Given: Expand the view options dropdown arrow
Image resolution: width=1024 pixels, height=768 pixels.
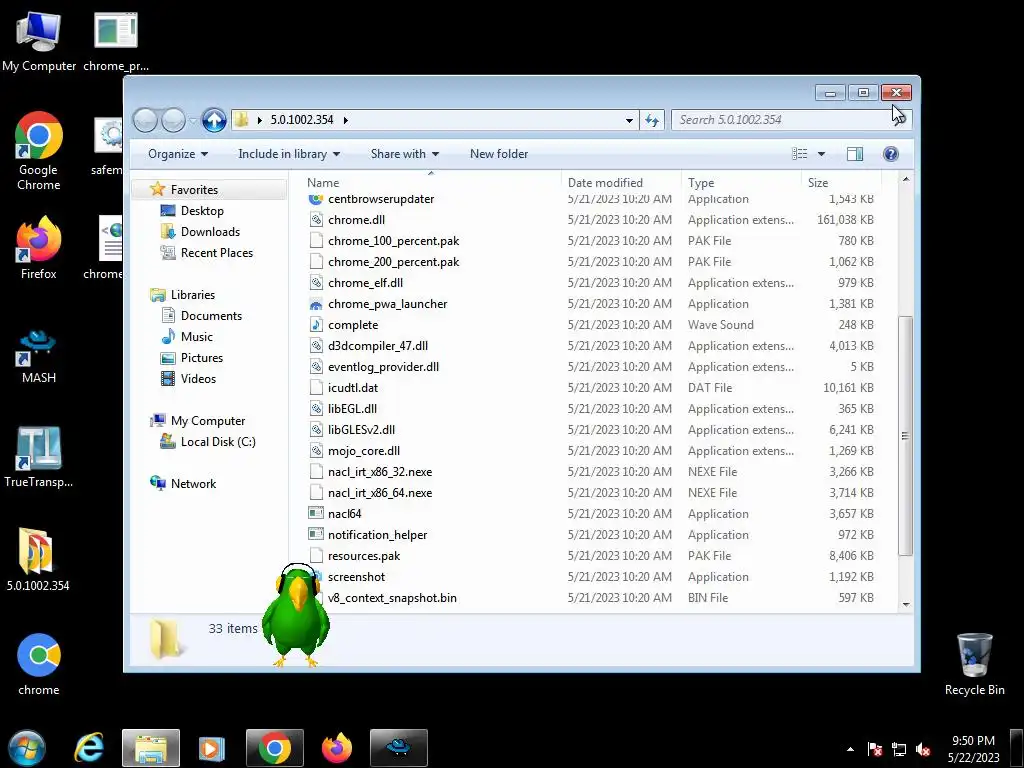Looking at the screenshot, I should (x=822, y=154).
